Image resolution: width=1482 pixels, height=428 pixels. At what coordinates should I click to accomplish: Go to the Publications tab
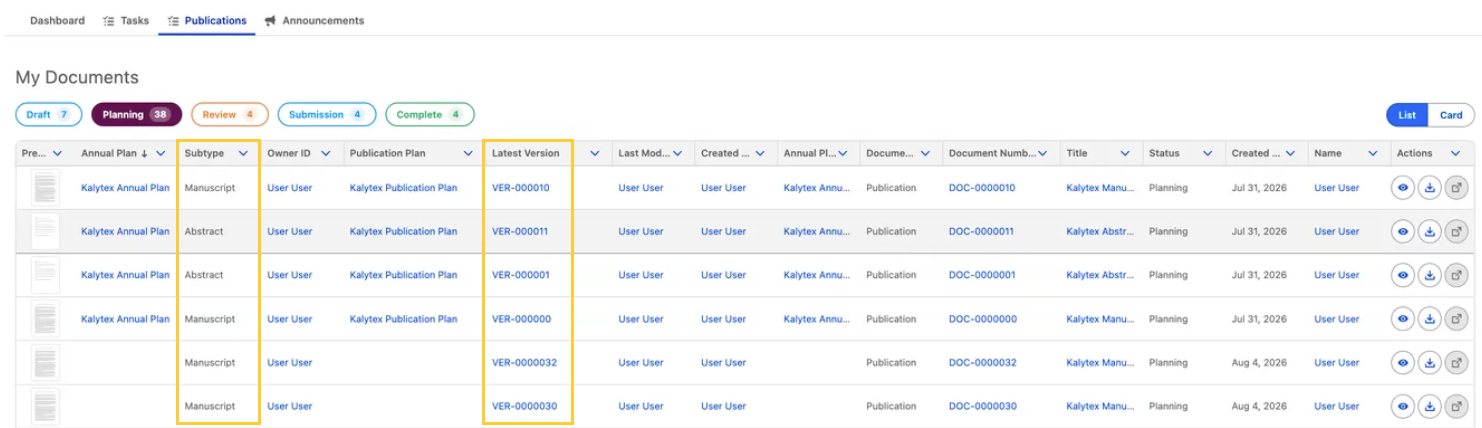coord(207,20)
